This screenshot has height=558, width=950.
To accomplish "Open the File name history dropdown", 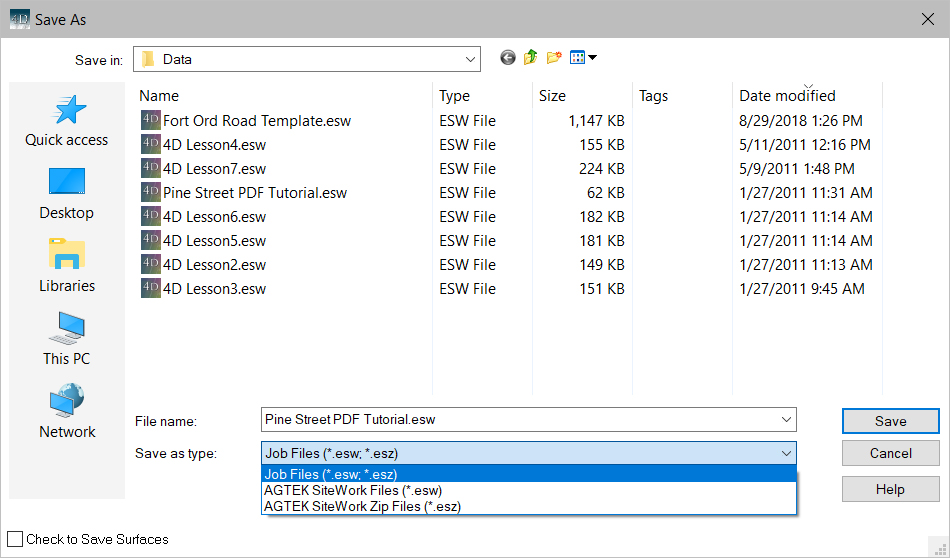I will click(785, 420).
